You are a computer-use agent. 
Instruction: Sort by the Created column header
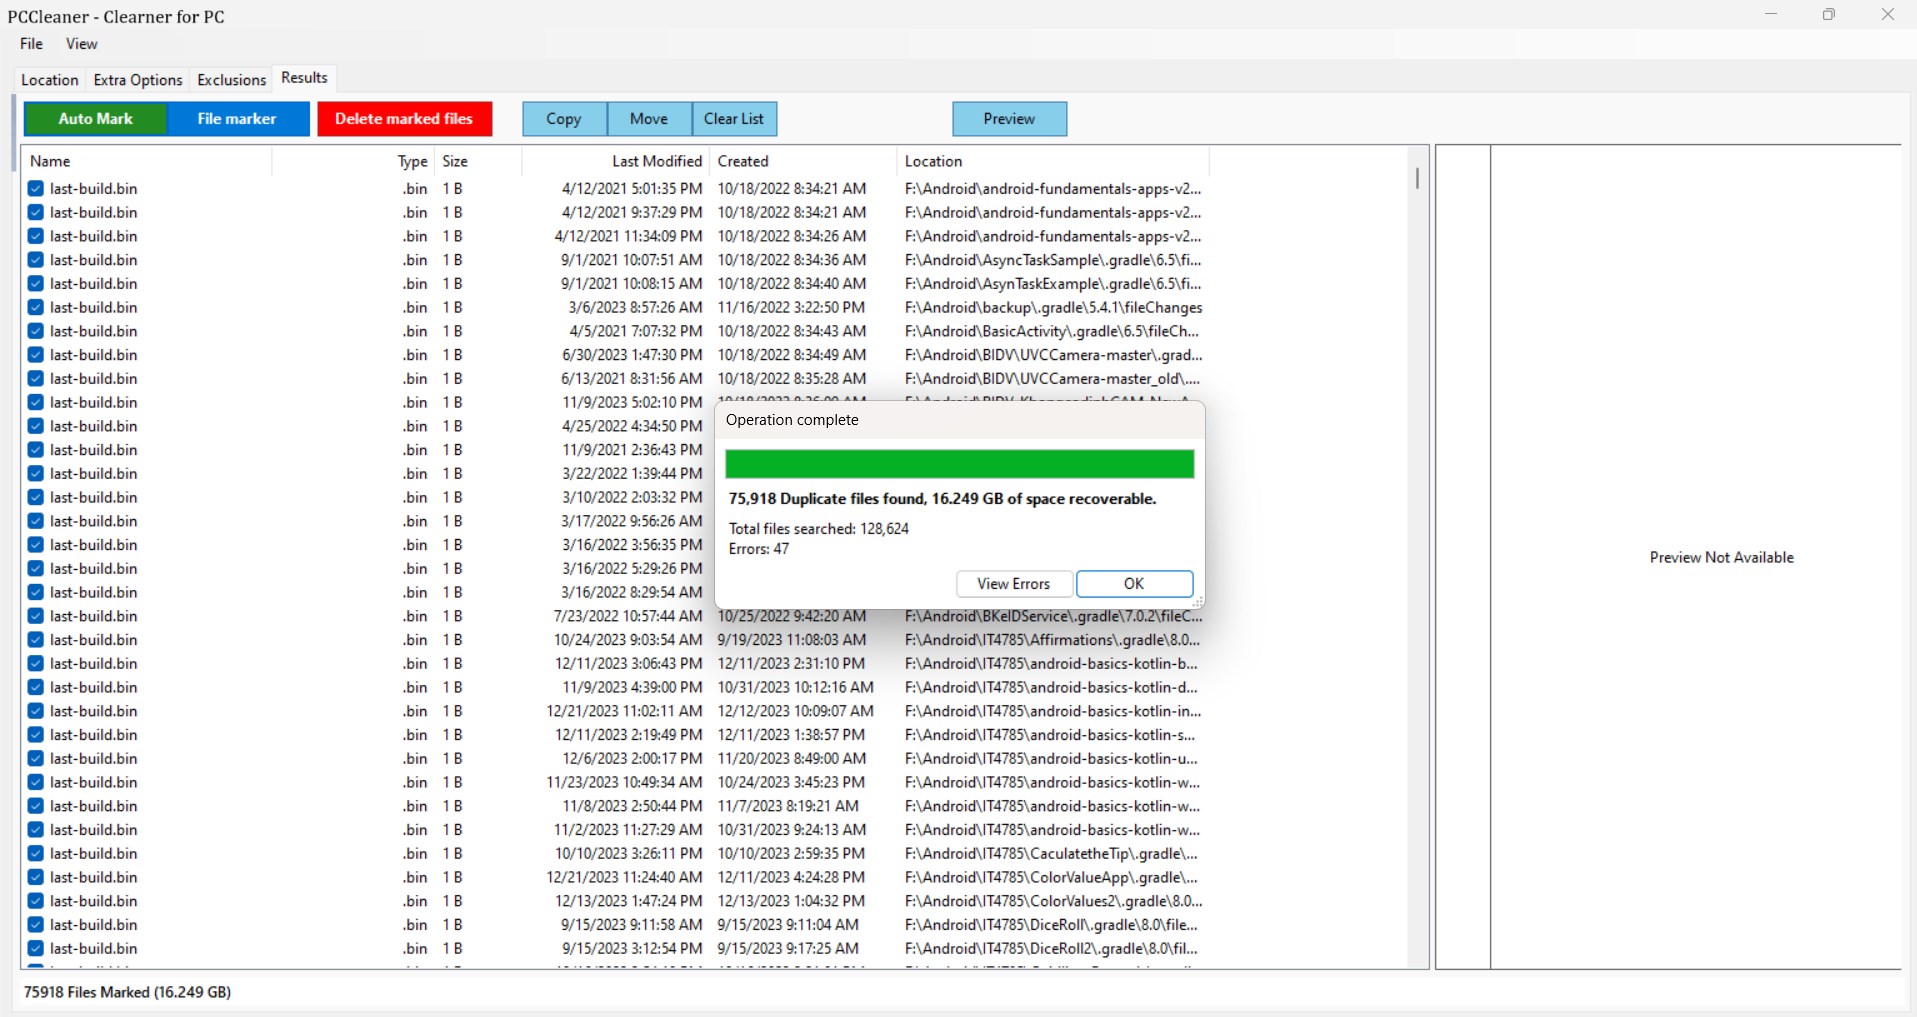tap(803, 161)
